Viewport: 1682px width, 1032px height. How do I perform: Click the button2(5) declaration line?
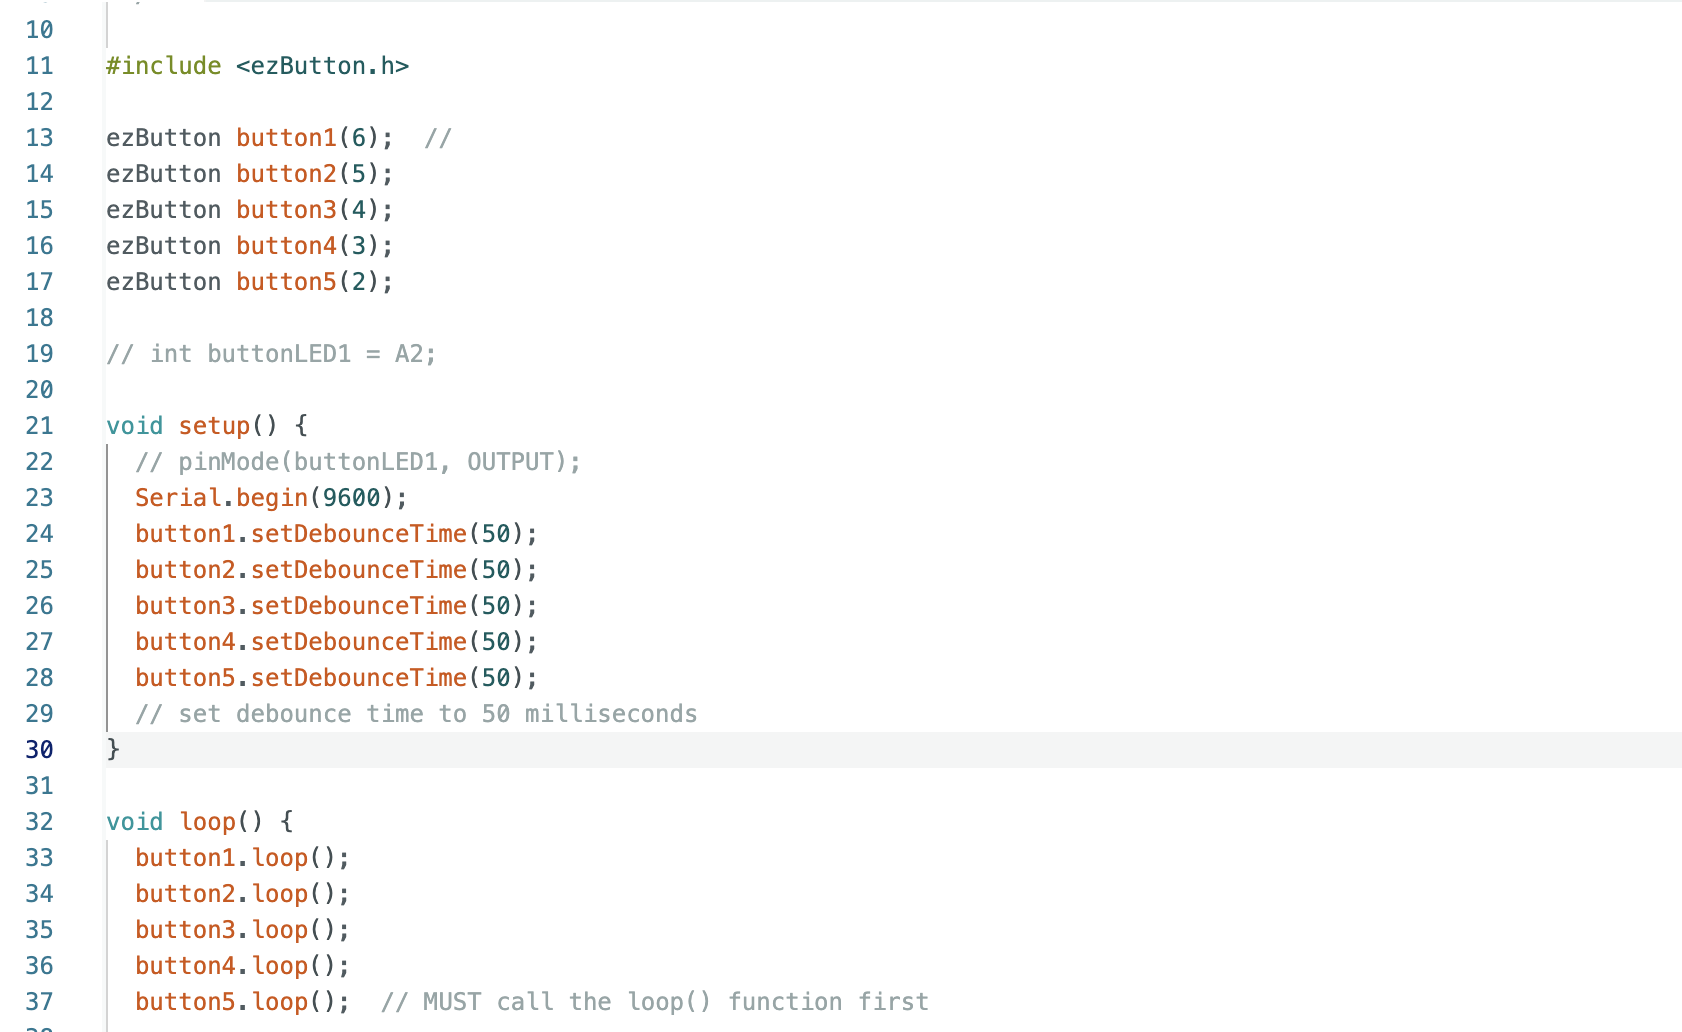coord(250,174)
